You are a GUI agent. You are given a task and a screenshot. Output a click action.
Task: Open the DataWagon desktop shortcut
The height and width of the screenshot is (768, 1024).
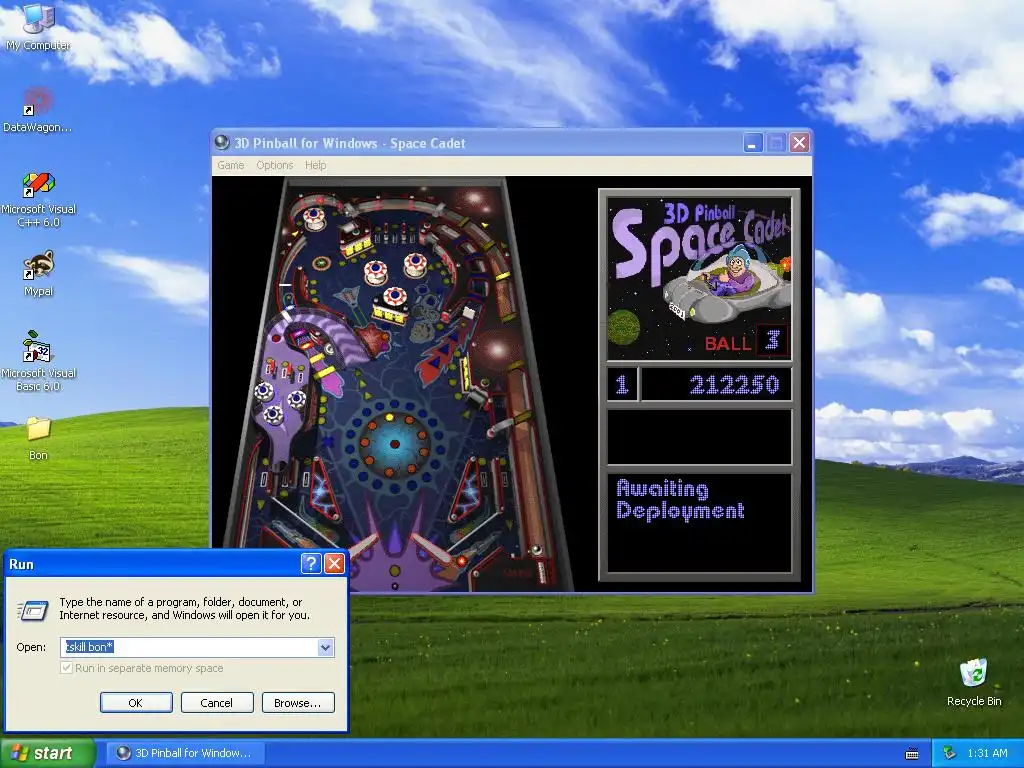tap(38, 108)
